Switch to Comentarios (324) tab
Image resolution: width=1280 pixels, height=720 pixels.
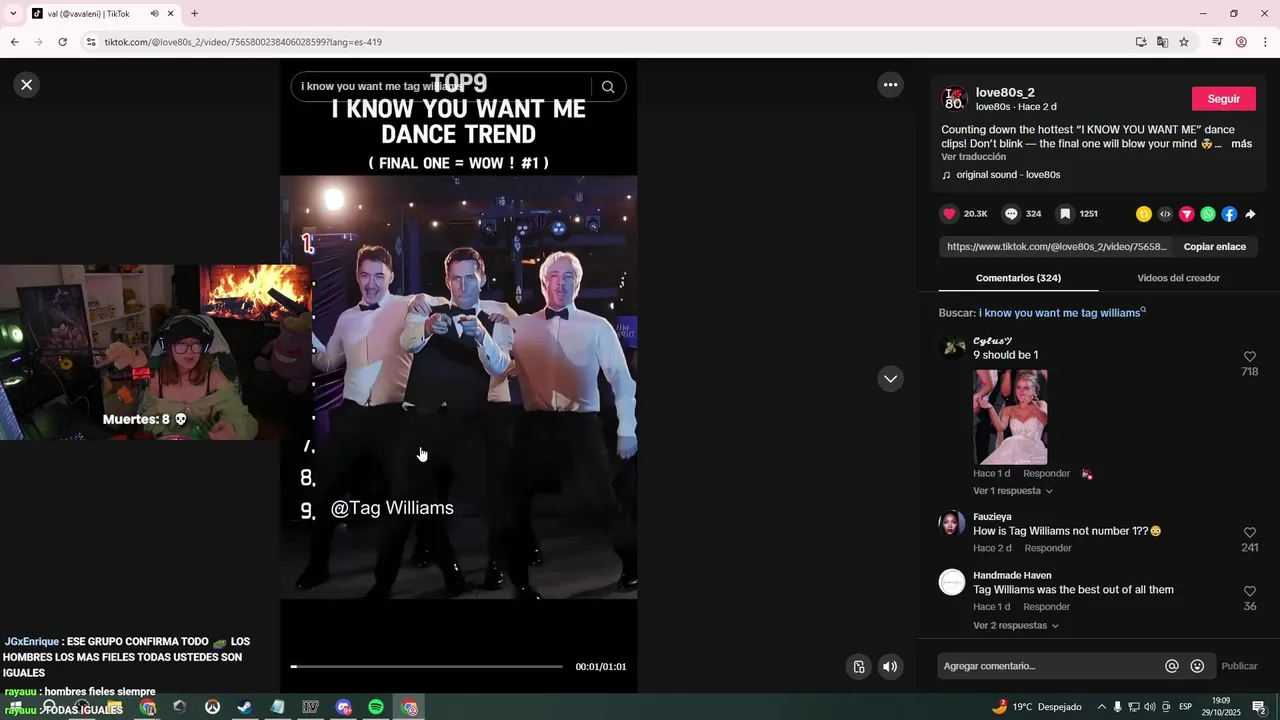pyautogui.click(x=1018, y=278)
